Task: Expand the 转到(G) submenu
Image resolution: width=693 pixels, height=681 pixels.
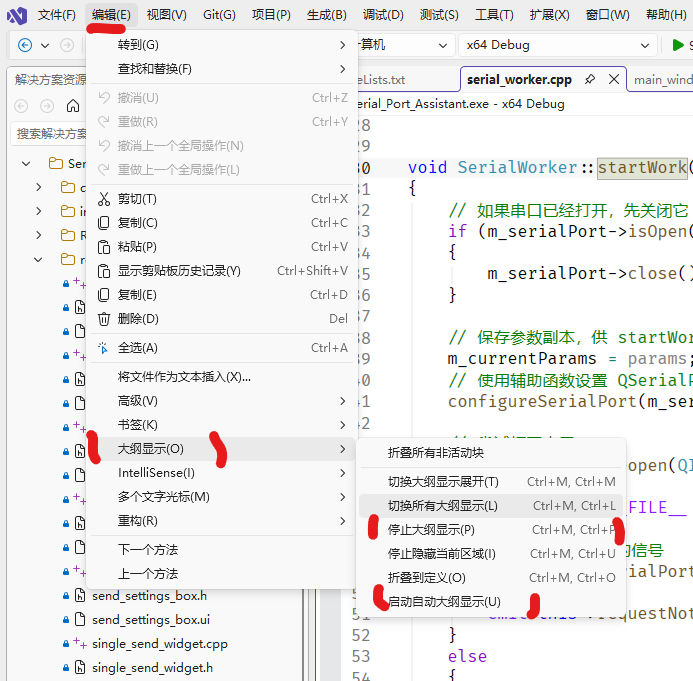Action: 222,45
